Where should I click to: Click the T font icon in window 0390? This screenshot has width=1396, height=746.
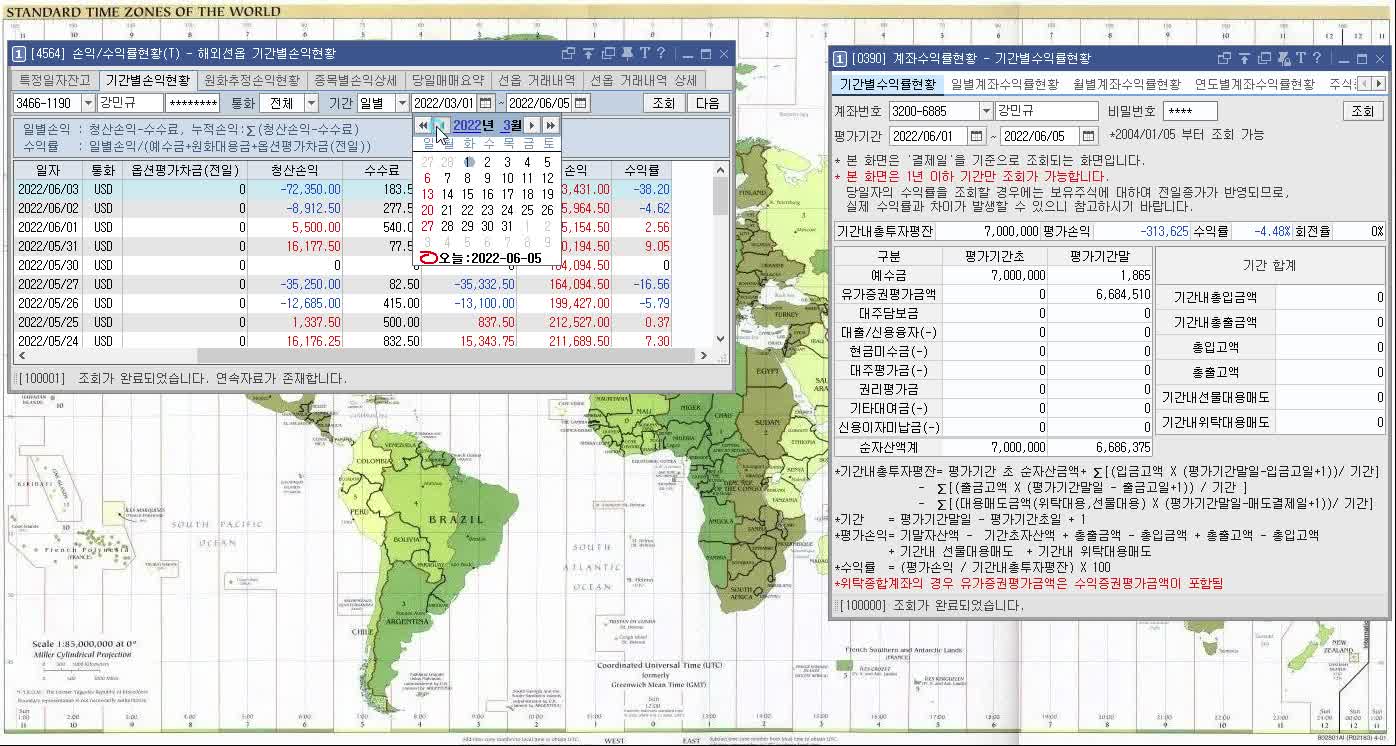coord(1301,59)
